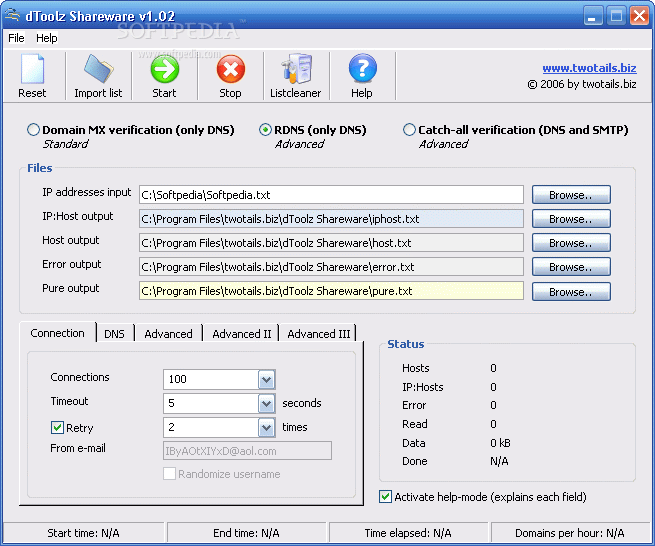Minimize the dToolz window
655x546 pixels.
pyautogui.click(x=592, y=16)
